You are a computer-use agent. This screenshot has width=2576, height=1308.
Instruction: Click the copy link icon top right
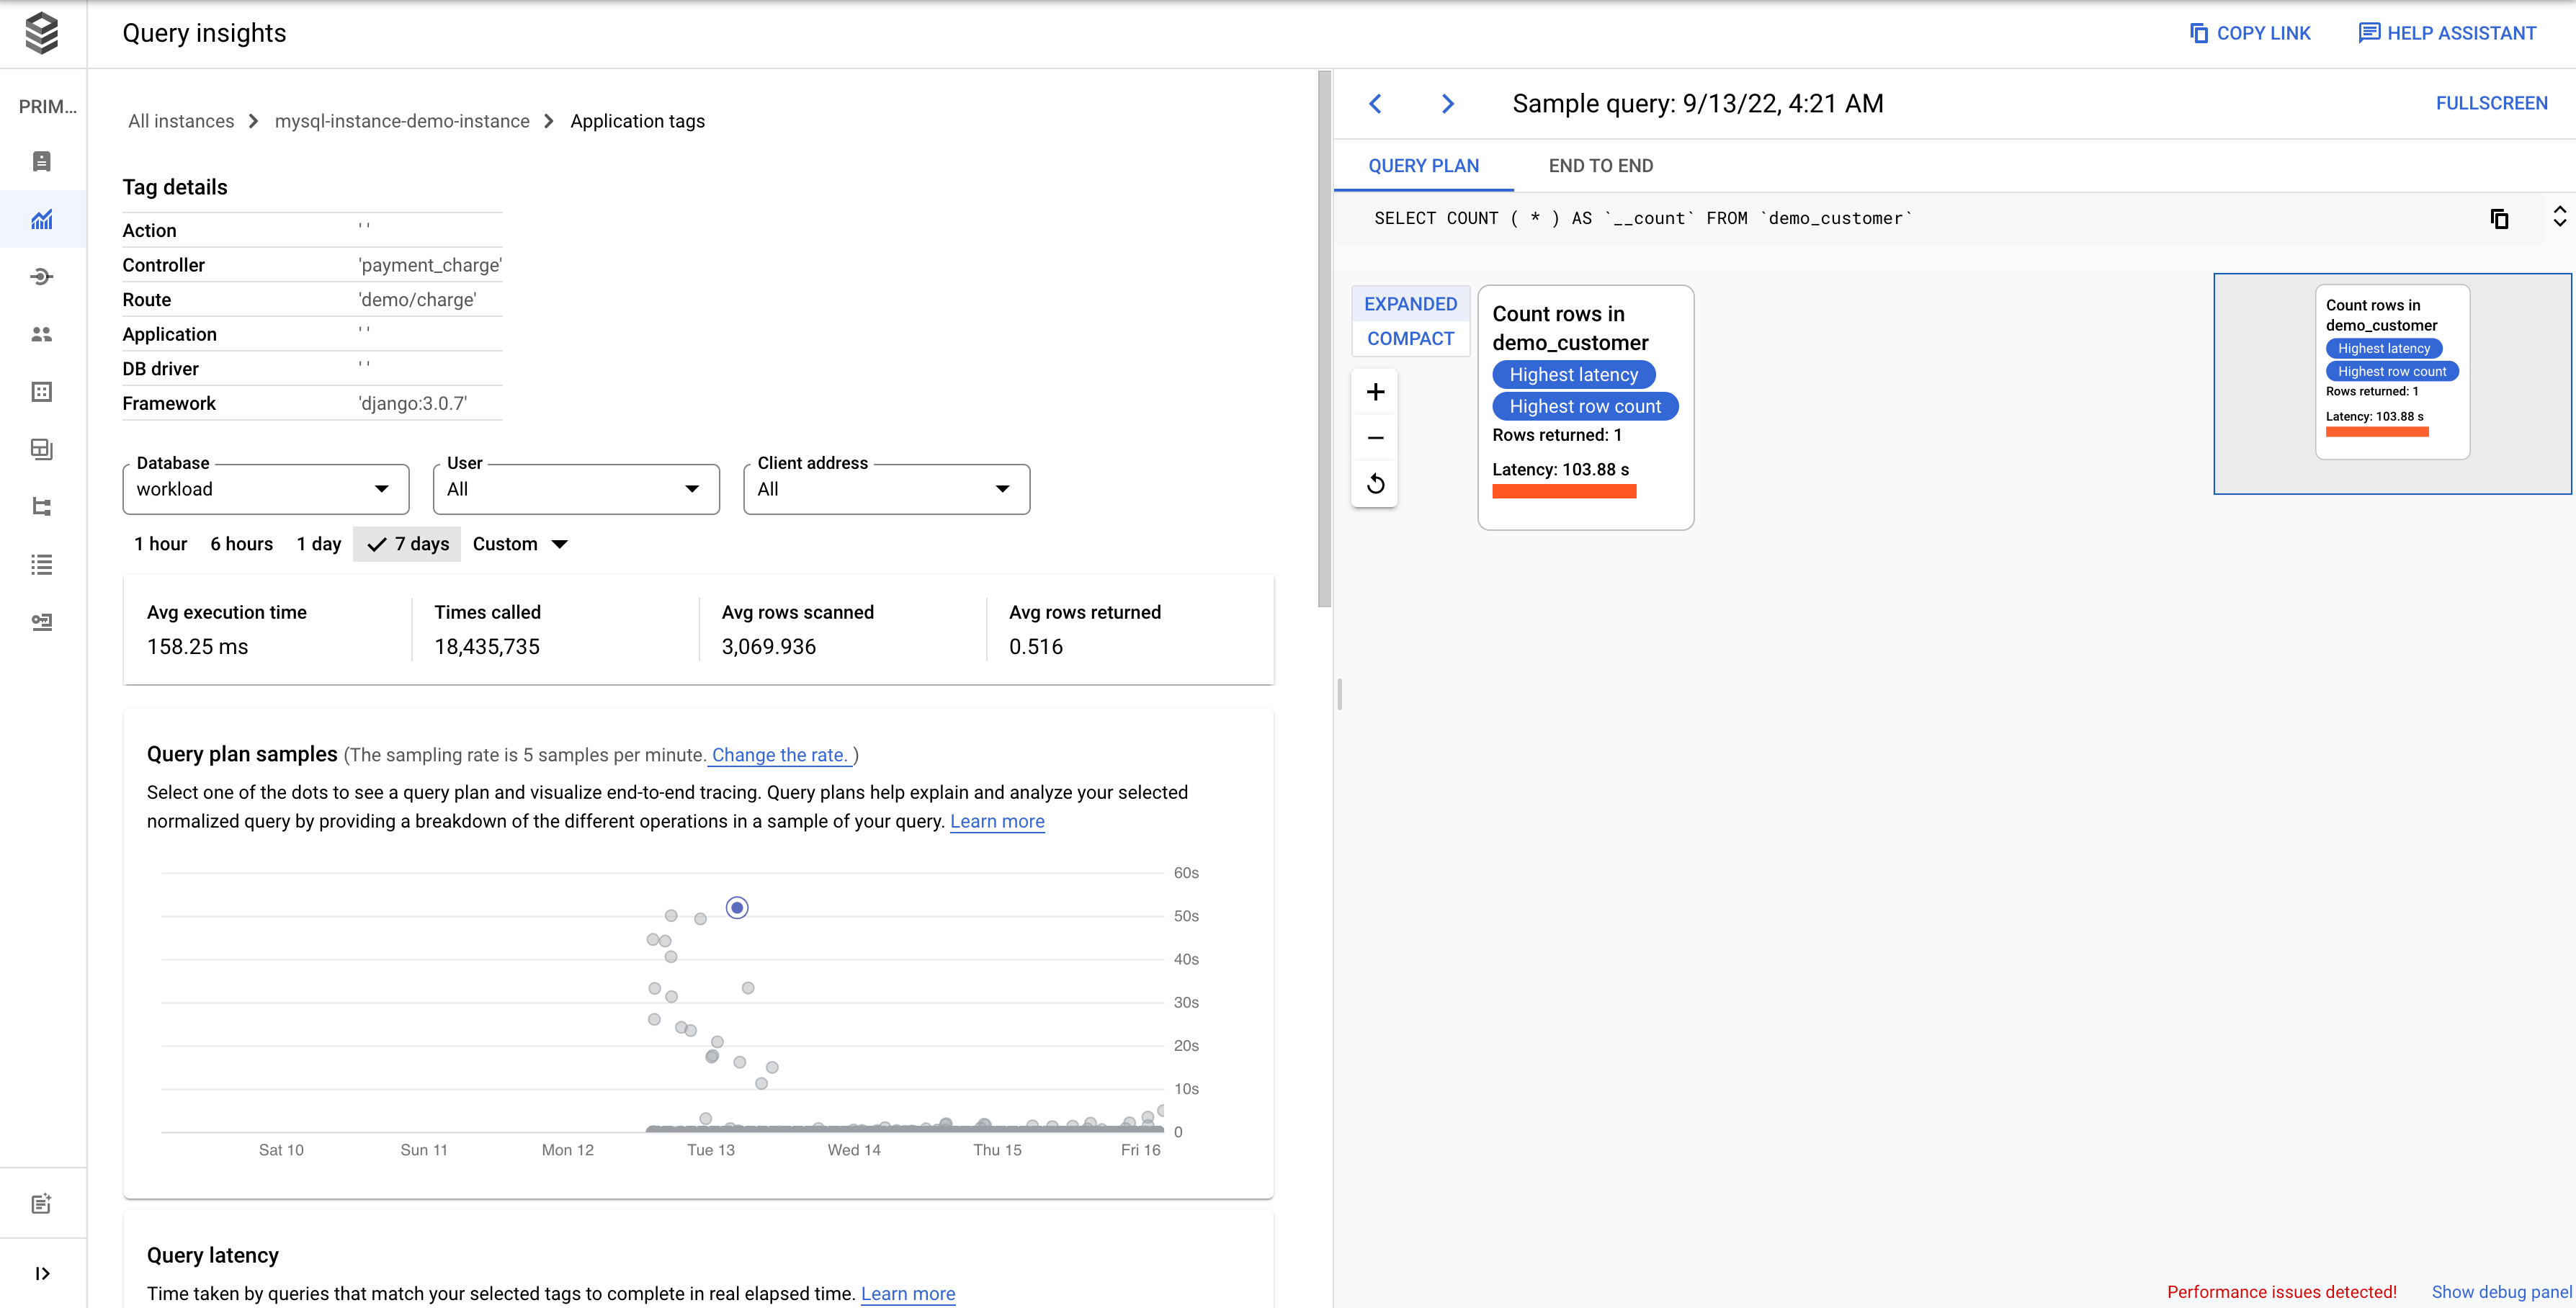click(x=2199, y=32)
